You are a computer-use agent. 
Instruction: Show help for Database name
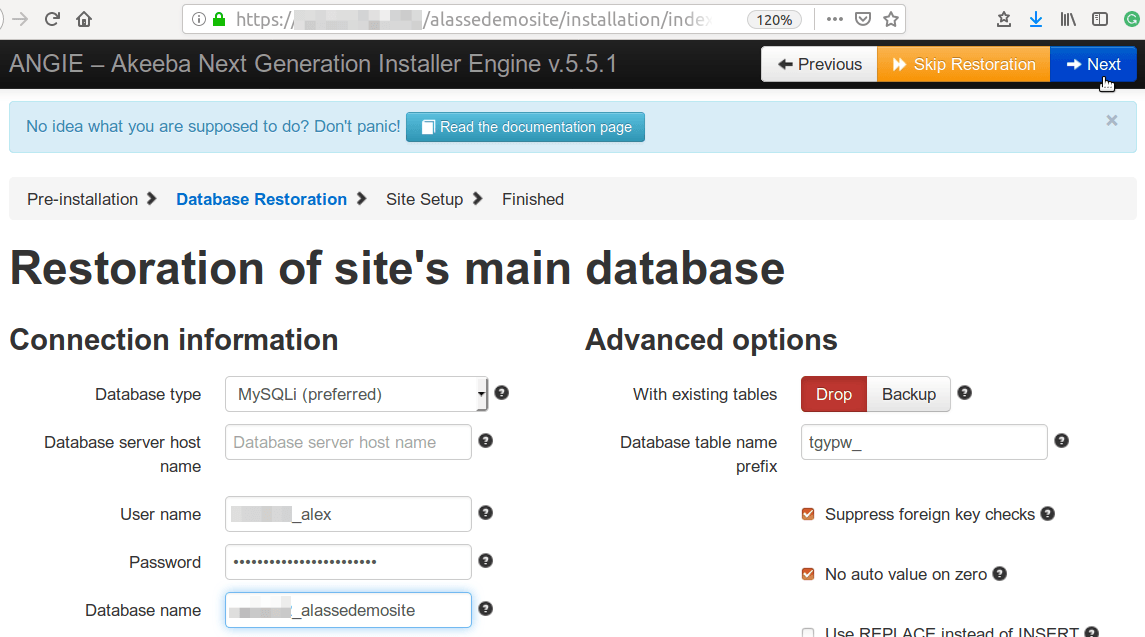pos(486,609)
